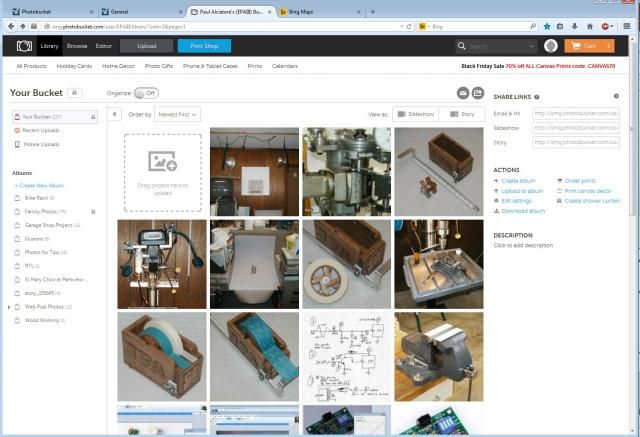Click the Upload button
This screenshot has width=640, height=437.
(147, 46)
